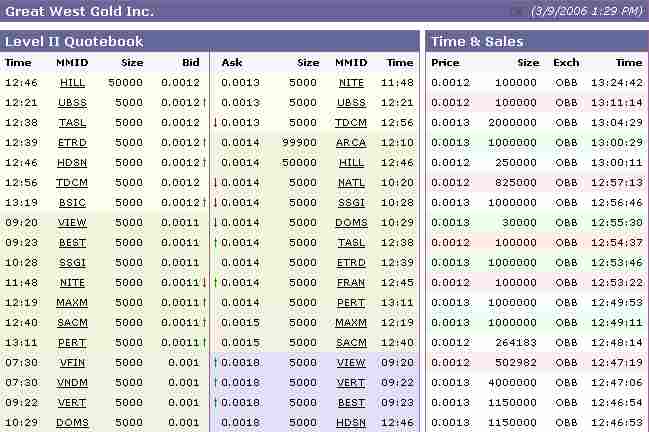Viewport: 649px width, 432px height.
Task: Click the Great West Gold Inc. title
Action: (x=79, y=11)
